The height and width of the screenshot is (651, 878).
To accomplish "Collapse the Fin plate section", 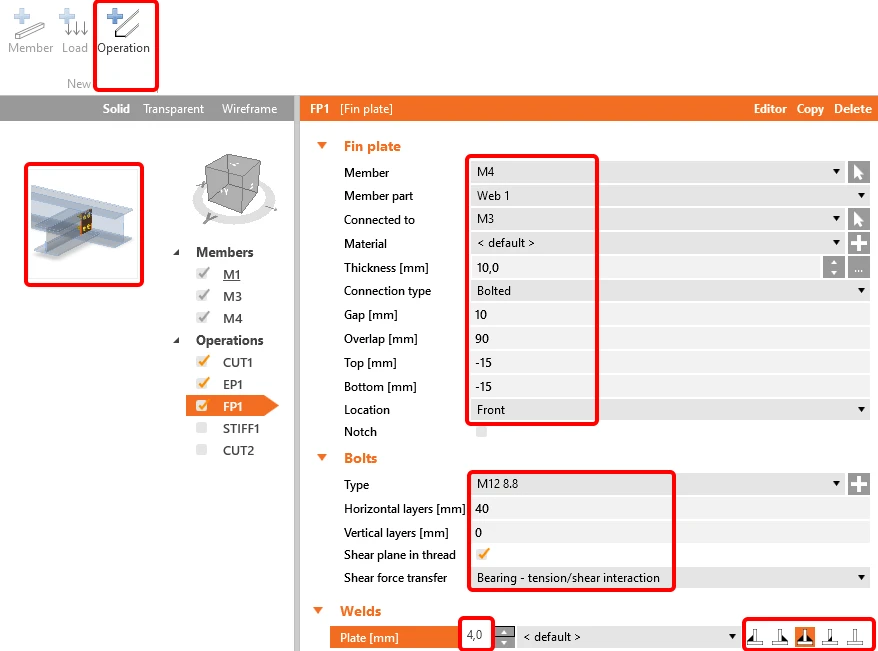I will coord(322,146).
